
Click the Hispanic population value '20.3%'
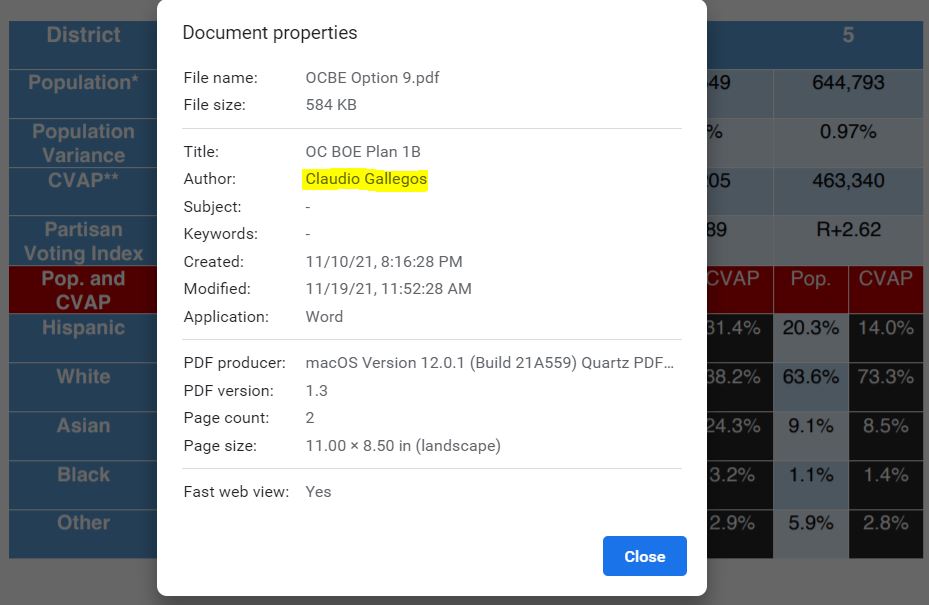tap(811, 328)
